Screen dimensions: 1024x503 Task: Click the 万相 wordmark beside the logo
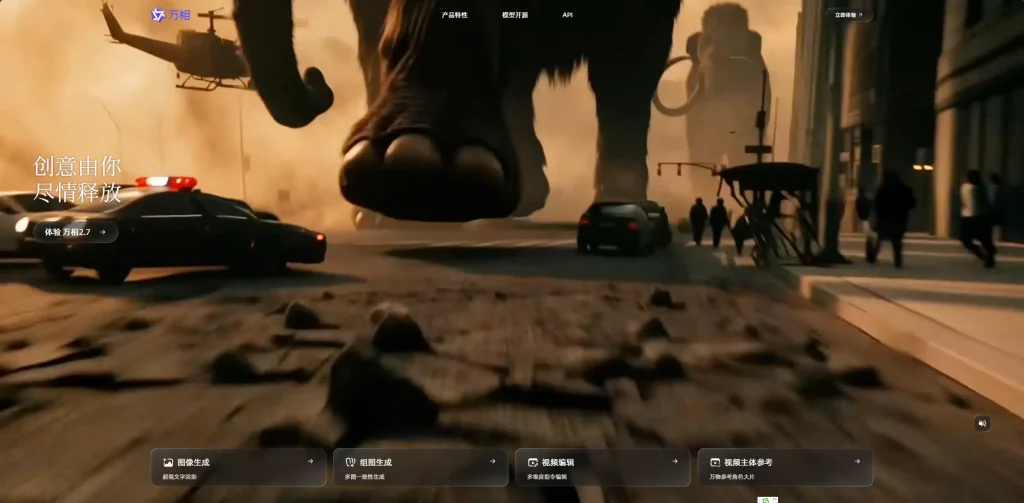tap(181, 15)
